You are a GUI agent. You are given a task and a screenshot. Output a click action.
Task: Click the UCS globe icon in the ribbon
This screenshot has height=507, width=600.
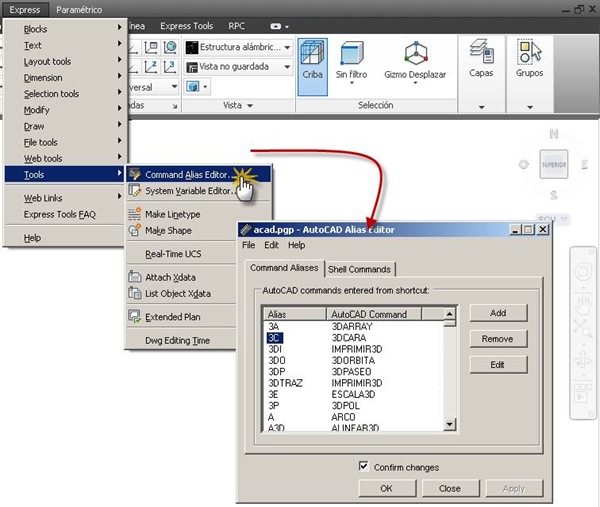pos(170,47)
